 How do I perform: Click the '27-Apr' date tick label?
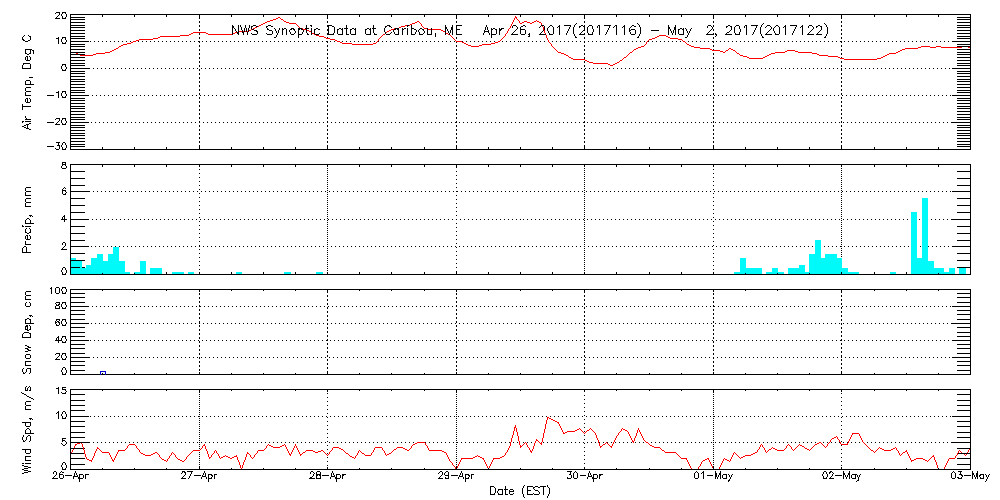tap(200, 476)
